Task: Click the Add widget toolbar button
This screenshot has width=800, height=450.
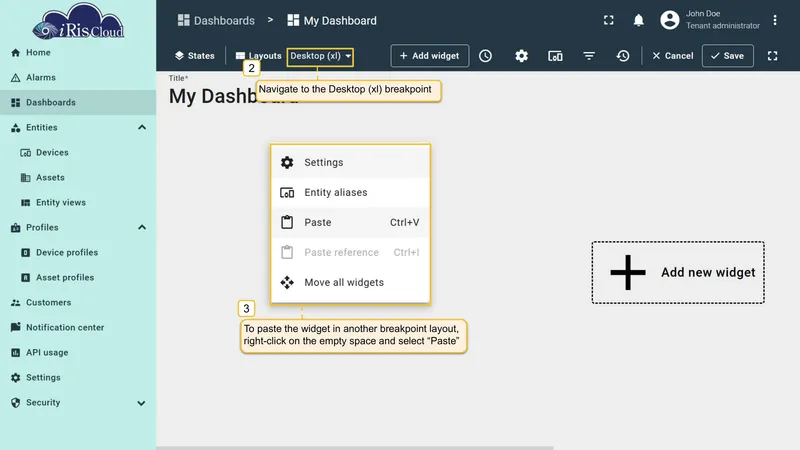Action: (430, 56)
